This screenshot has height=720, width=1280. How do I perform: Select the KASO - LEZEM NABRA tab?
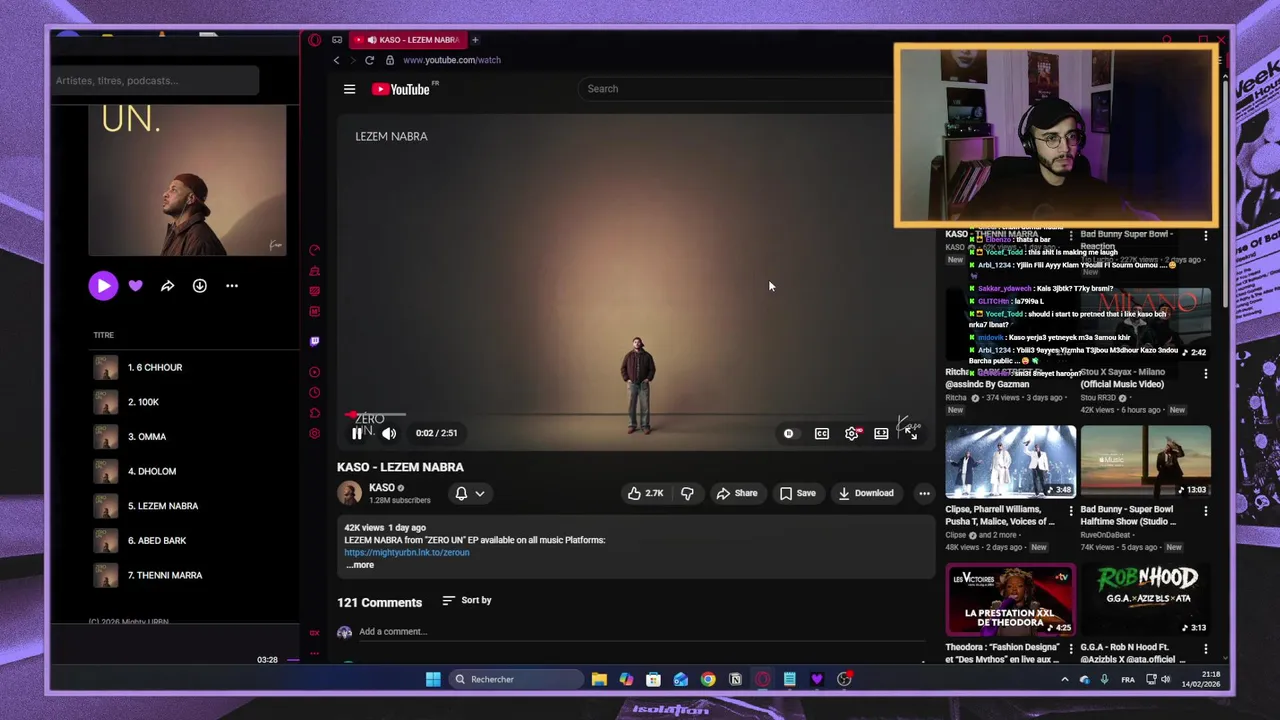(408, 40)
